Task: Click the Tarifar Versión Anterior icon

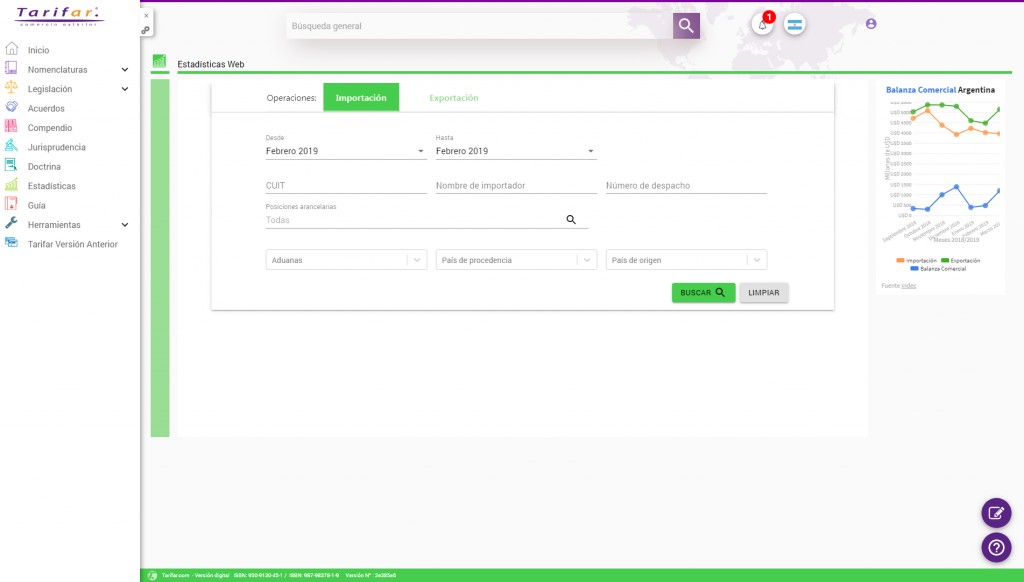Action: (x=11, y=242)
